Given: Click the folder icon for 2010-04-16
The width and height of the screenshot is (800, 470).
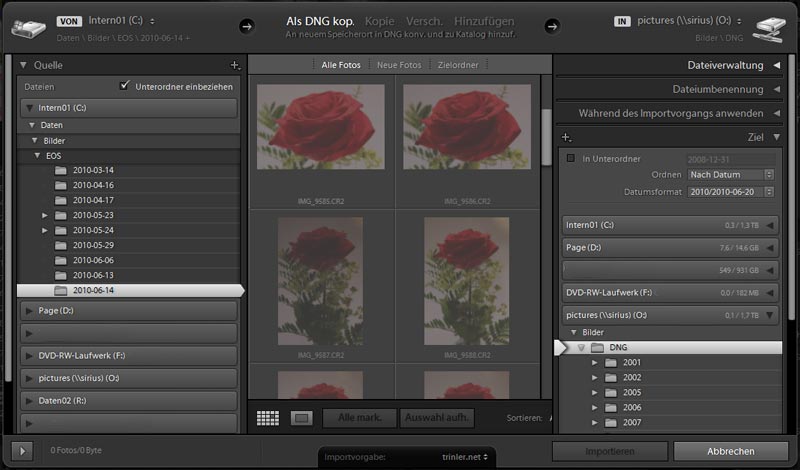Looking at the screenshot, I should tap(61, 185).
